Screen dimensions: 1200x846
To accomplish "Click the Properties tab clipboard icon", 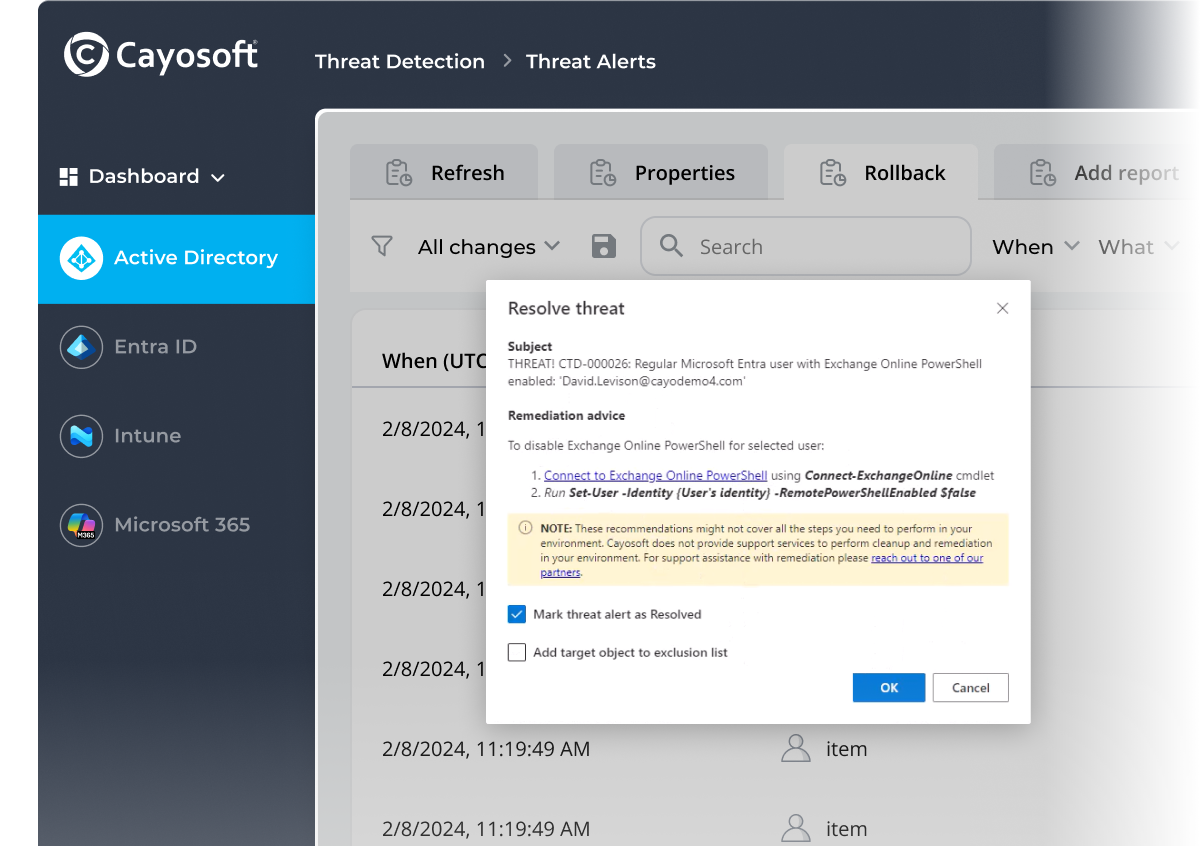I will pyautogui.click(x=603, y=173).
